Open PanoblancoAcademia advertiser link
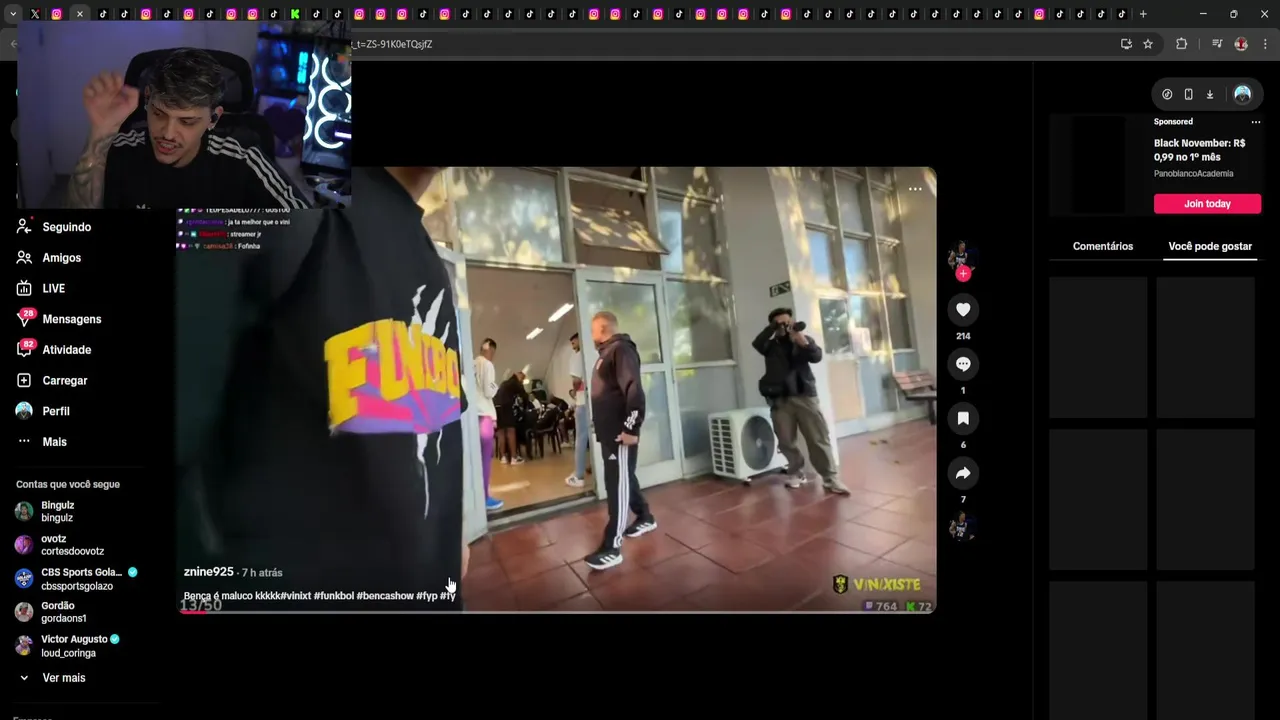 point(1193,174)
